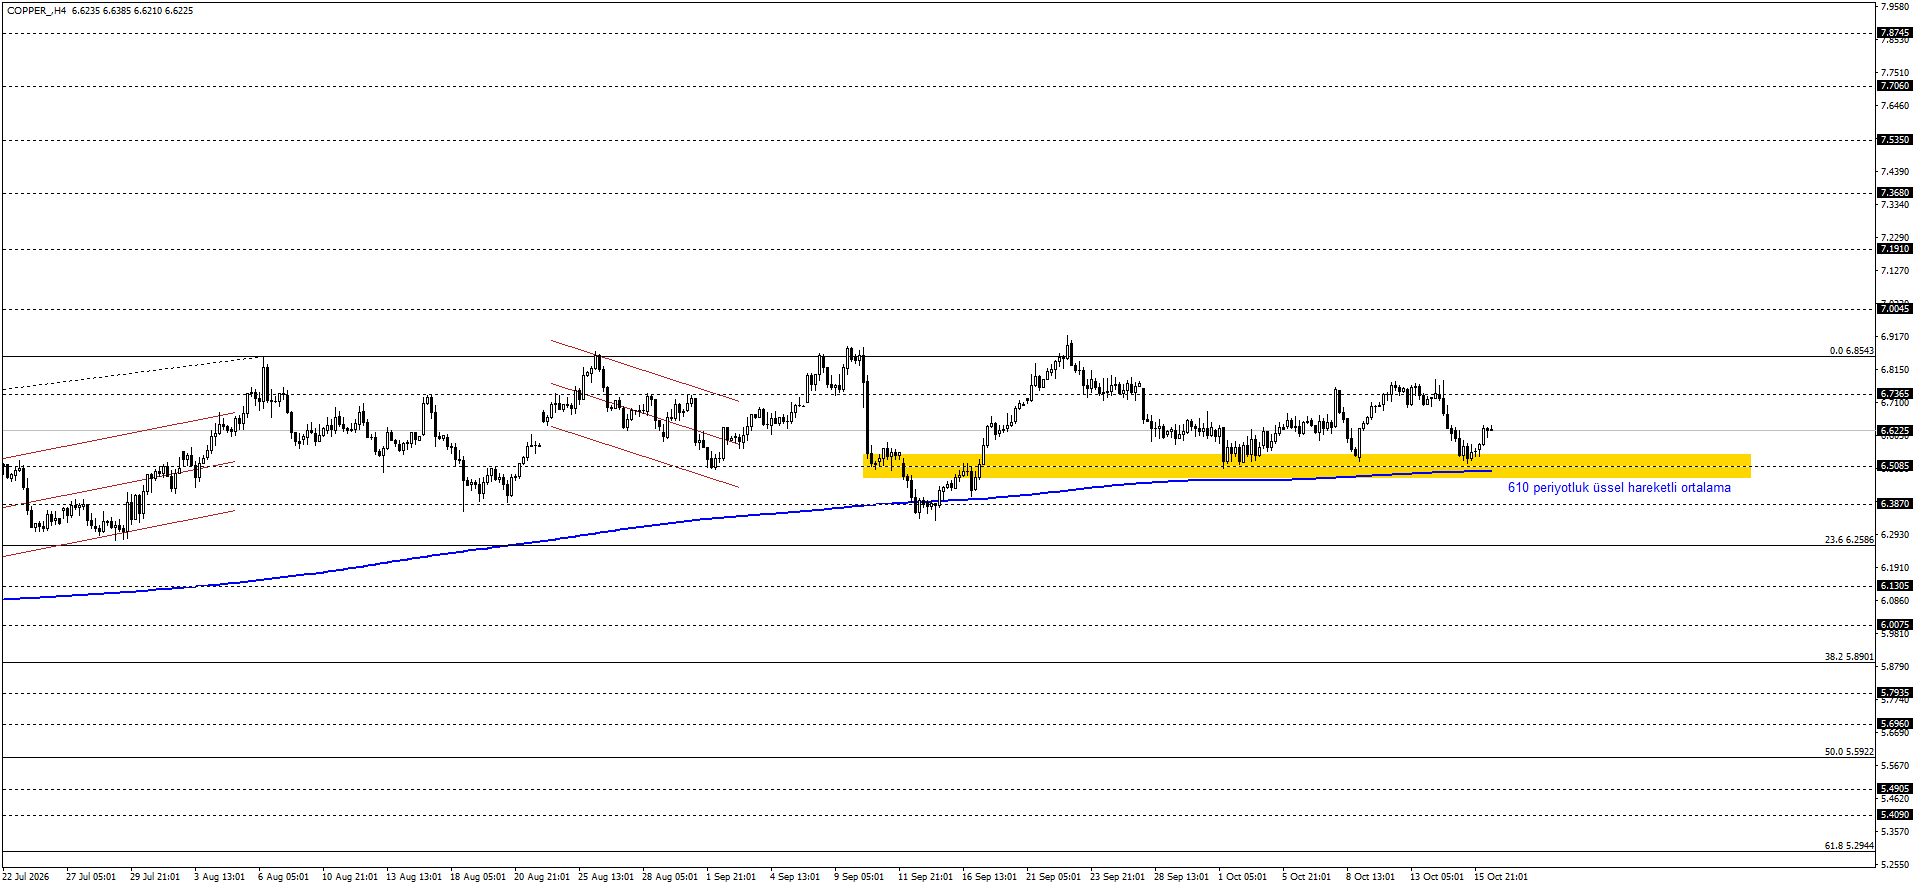Image resolution: width=1916 pixels, height=888 pixels.
Task: Click the '1 Sep 21:01' time label
Action: click(731, 877)
